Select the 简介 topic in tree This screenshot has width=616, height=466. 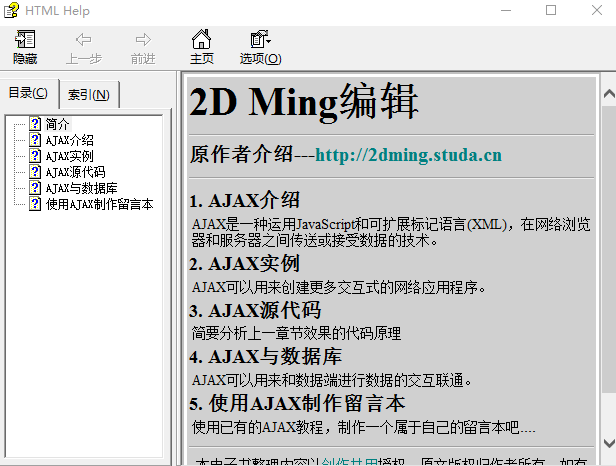(58, 124)
